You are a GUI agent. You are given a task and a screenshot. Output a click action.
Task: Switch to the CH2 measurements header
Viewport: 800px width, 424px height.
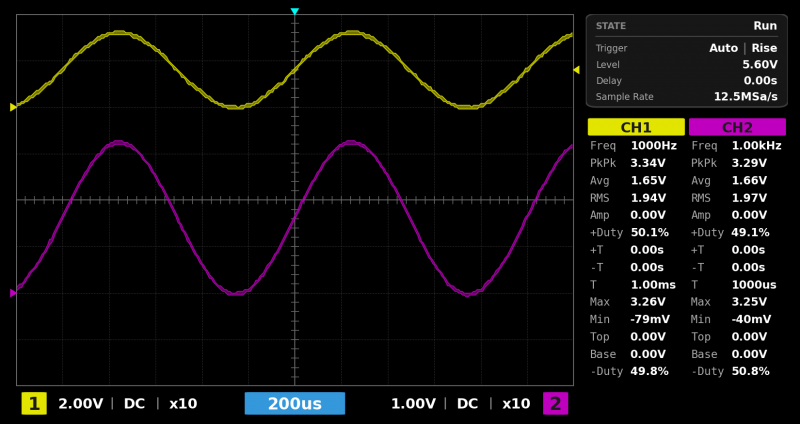coord(737,127)
